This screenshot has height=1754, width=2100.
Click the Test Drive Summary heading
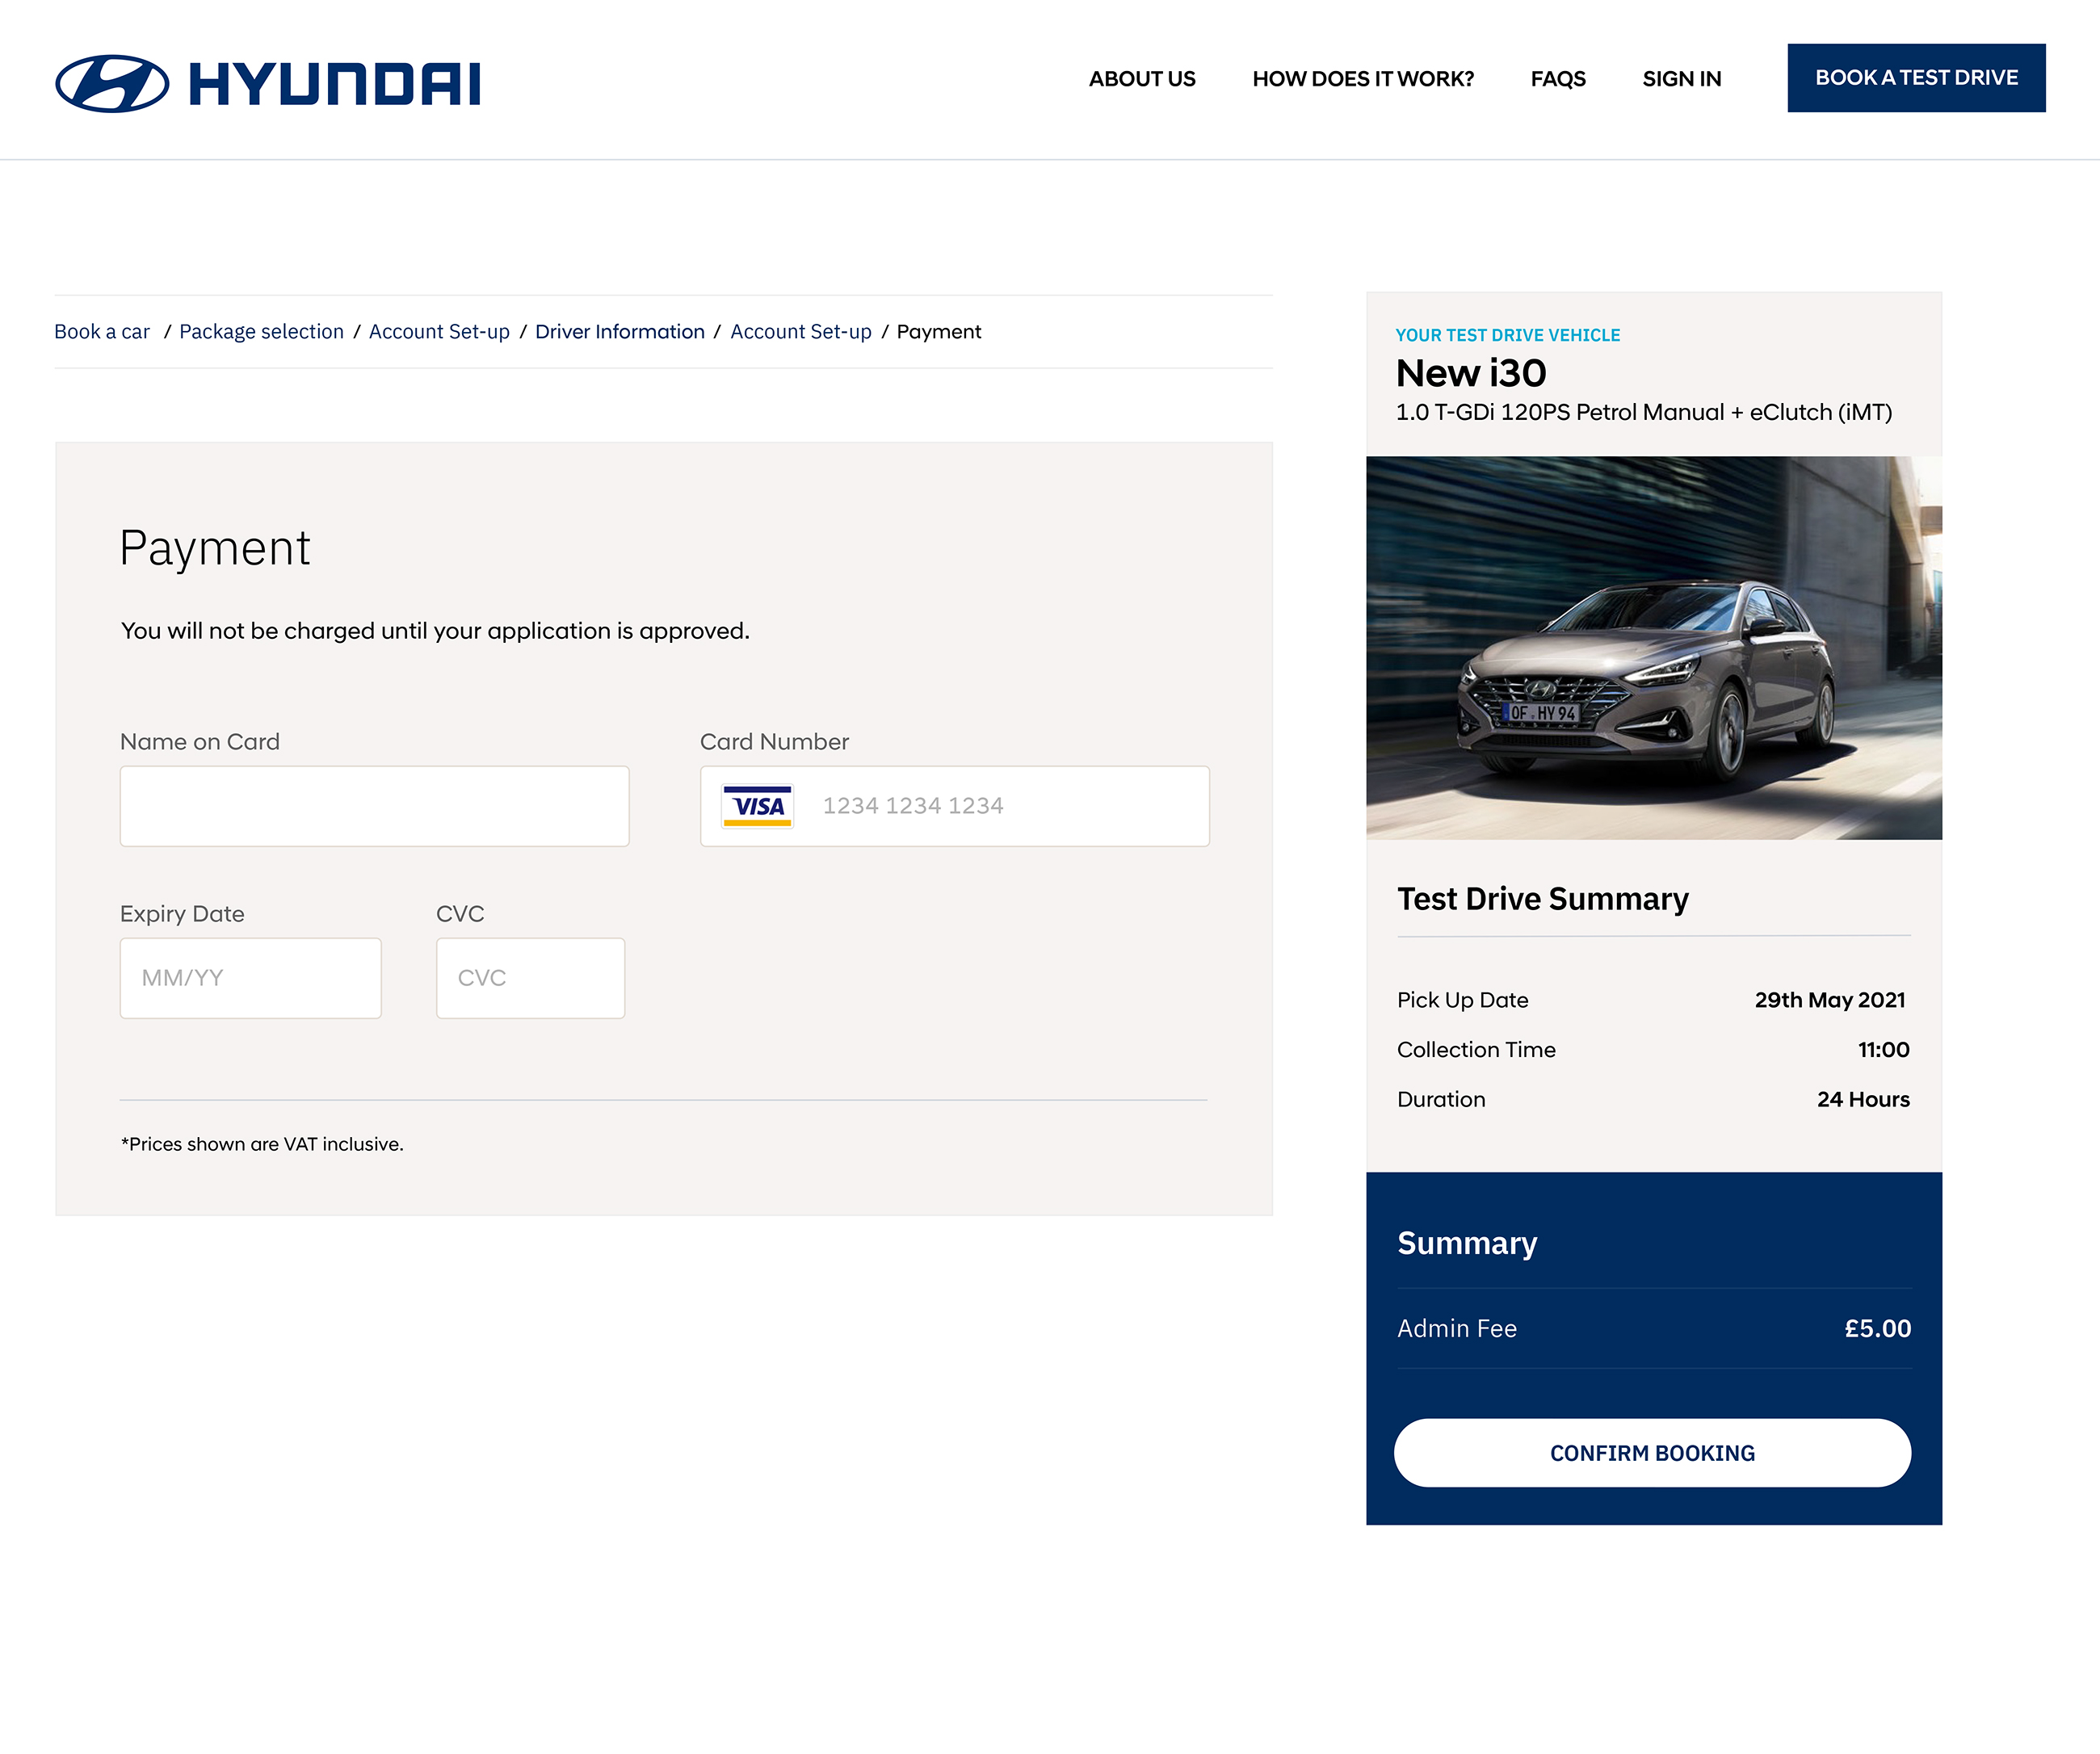click(1541, 898)
